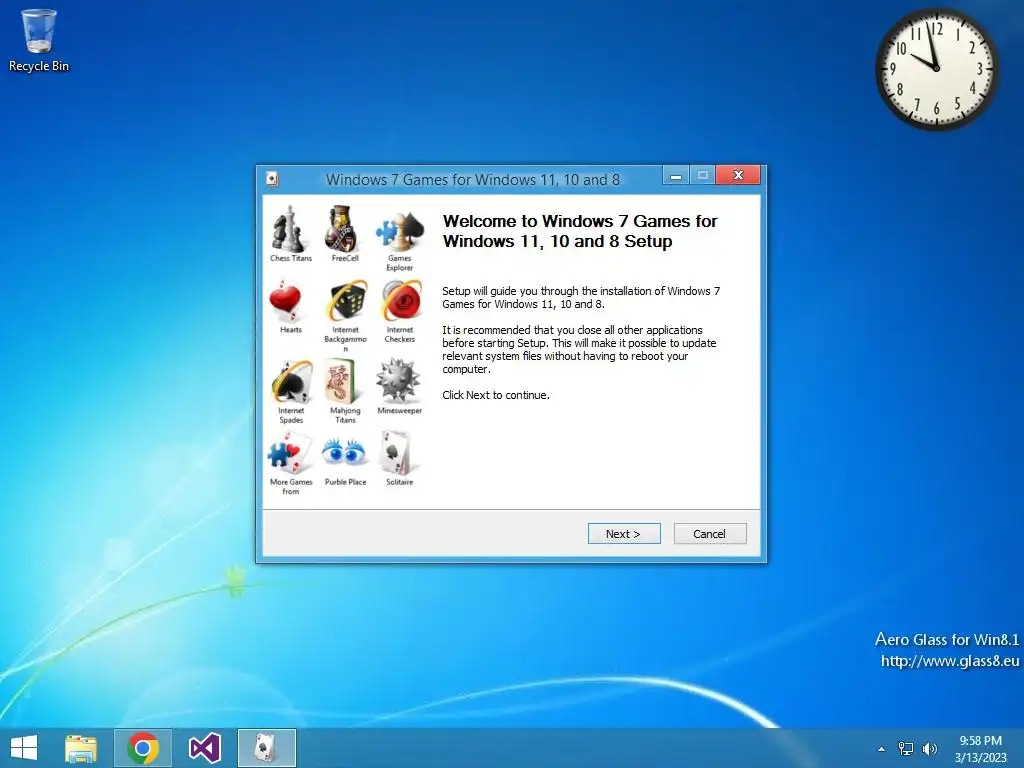Select the Minesweeper mine icon
This screenshot has height=768, width=1024.
pyautogui.click(x=398, y=380)
